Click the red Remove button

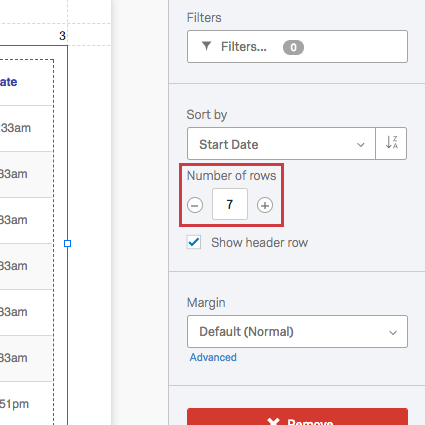297,417
